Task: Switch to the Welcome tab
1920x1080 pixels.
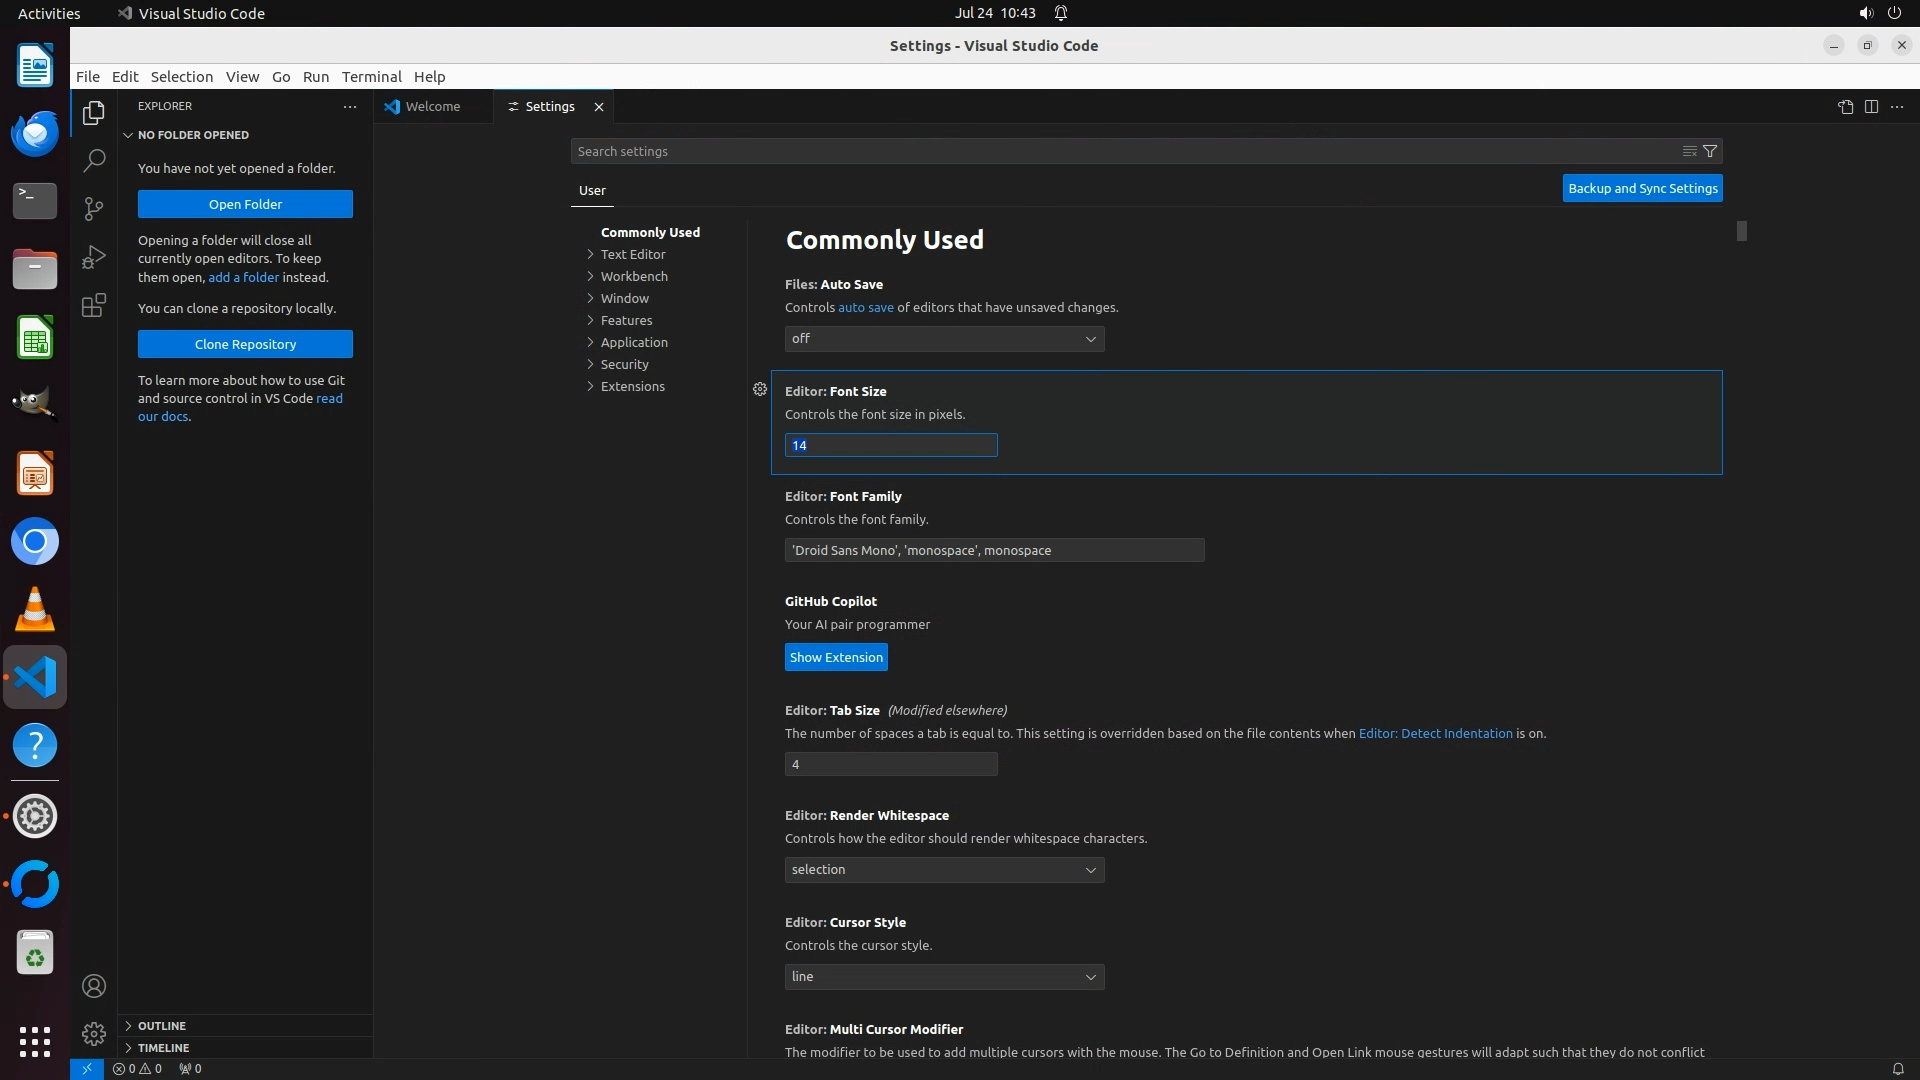Action: tap(432, 107)
